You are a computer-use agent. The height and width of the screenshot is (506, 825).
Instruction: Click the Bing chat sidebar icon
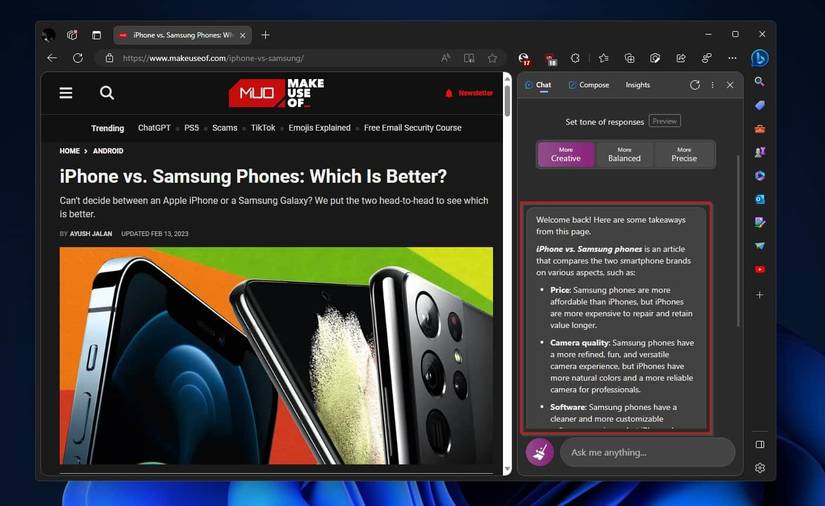(x=759, y=58)
